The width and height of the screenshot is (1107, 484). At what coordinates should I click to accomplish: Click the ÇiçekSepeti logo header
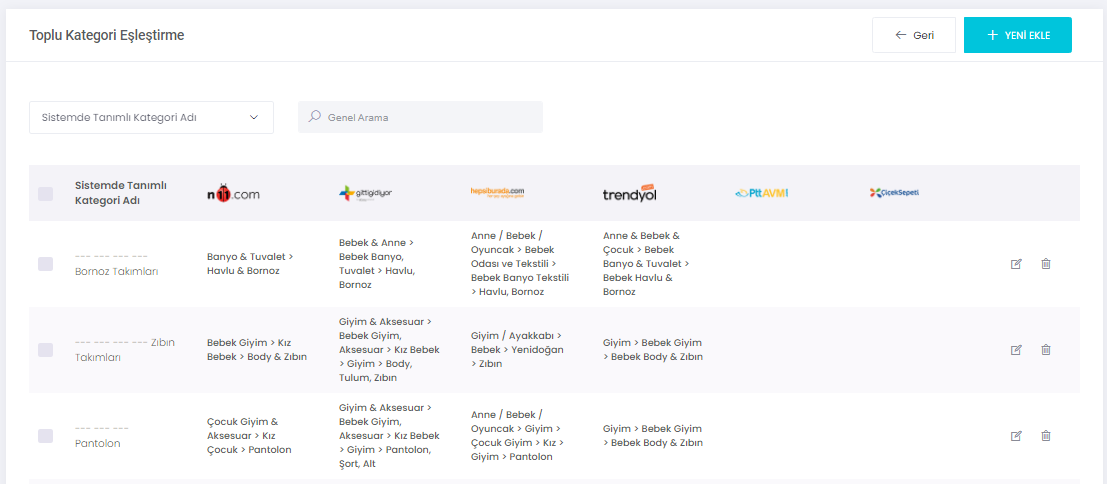tap(894, 193)
